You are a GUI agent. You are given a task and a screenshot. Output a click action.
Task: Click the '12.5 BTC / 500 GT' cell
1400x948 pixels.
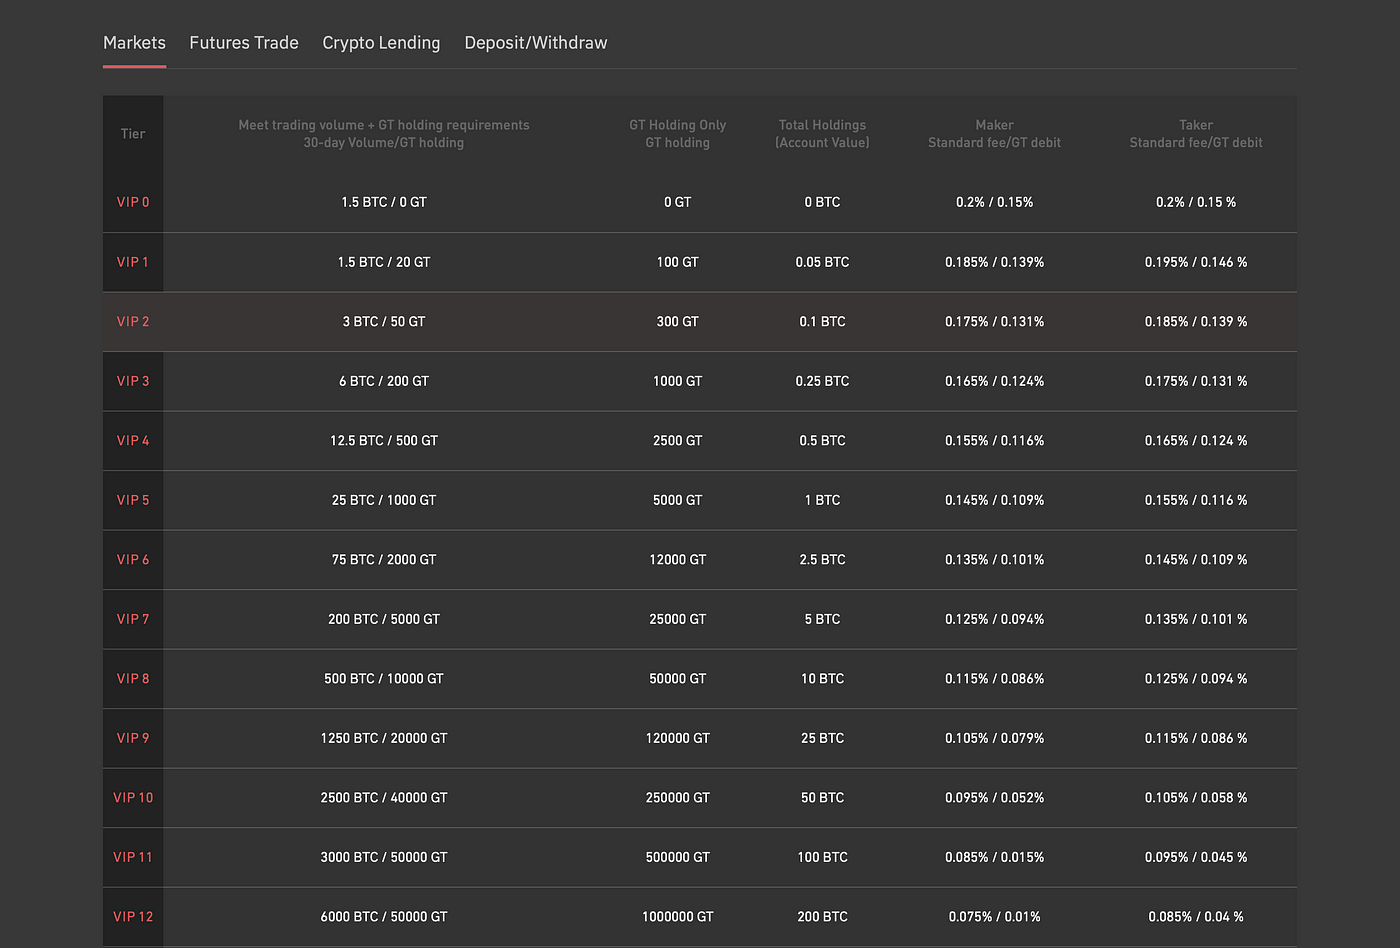click(x=384, y=440)
